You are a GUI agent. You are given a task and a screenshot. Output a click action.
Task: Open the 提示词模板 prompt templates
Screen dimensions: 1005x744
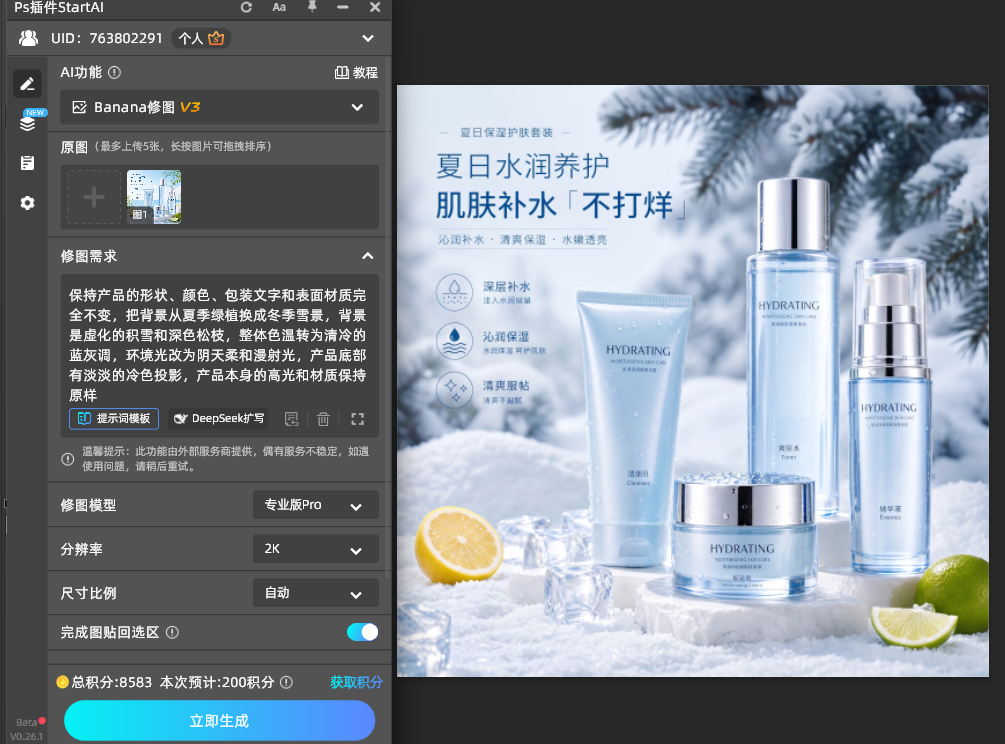114,418
